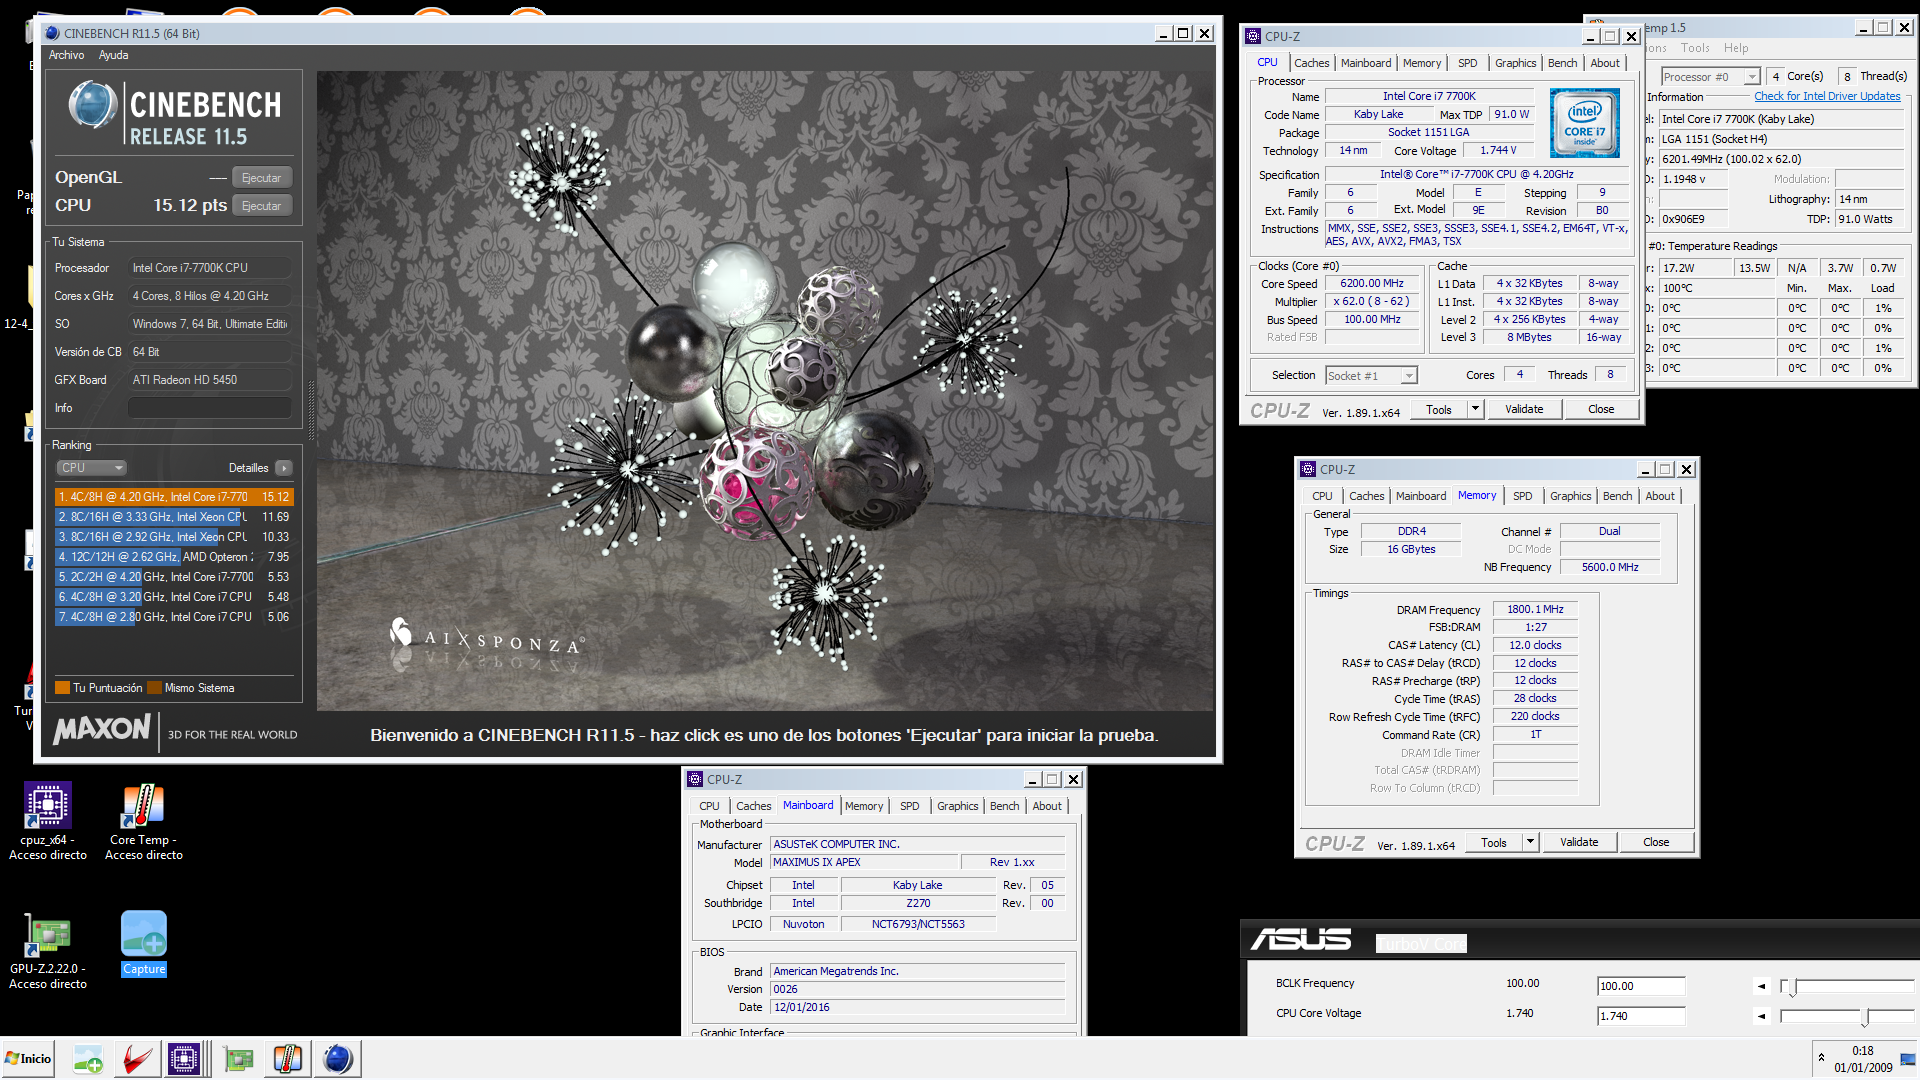The image size is (1920, 1080).
Task: Switch to Bench tab in top CPU-Z window
Action: point(1562,63)
